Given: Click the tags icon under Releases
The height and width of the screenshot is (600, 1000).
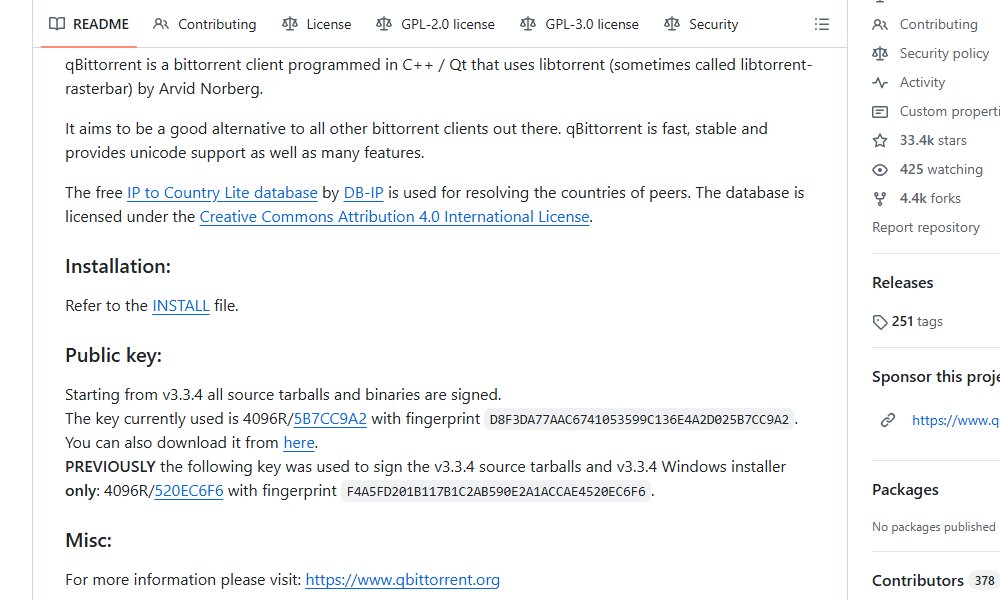Looking at the screenshot, I should 880,322.
